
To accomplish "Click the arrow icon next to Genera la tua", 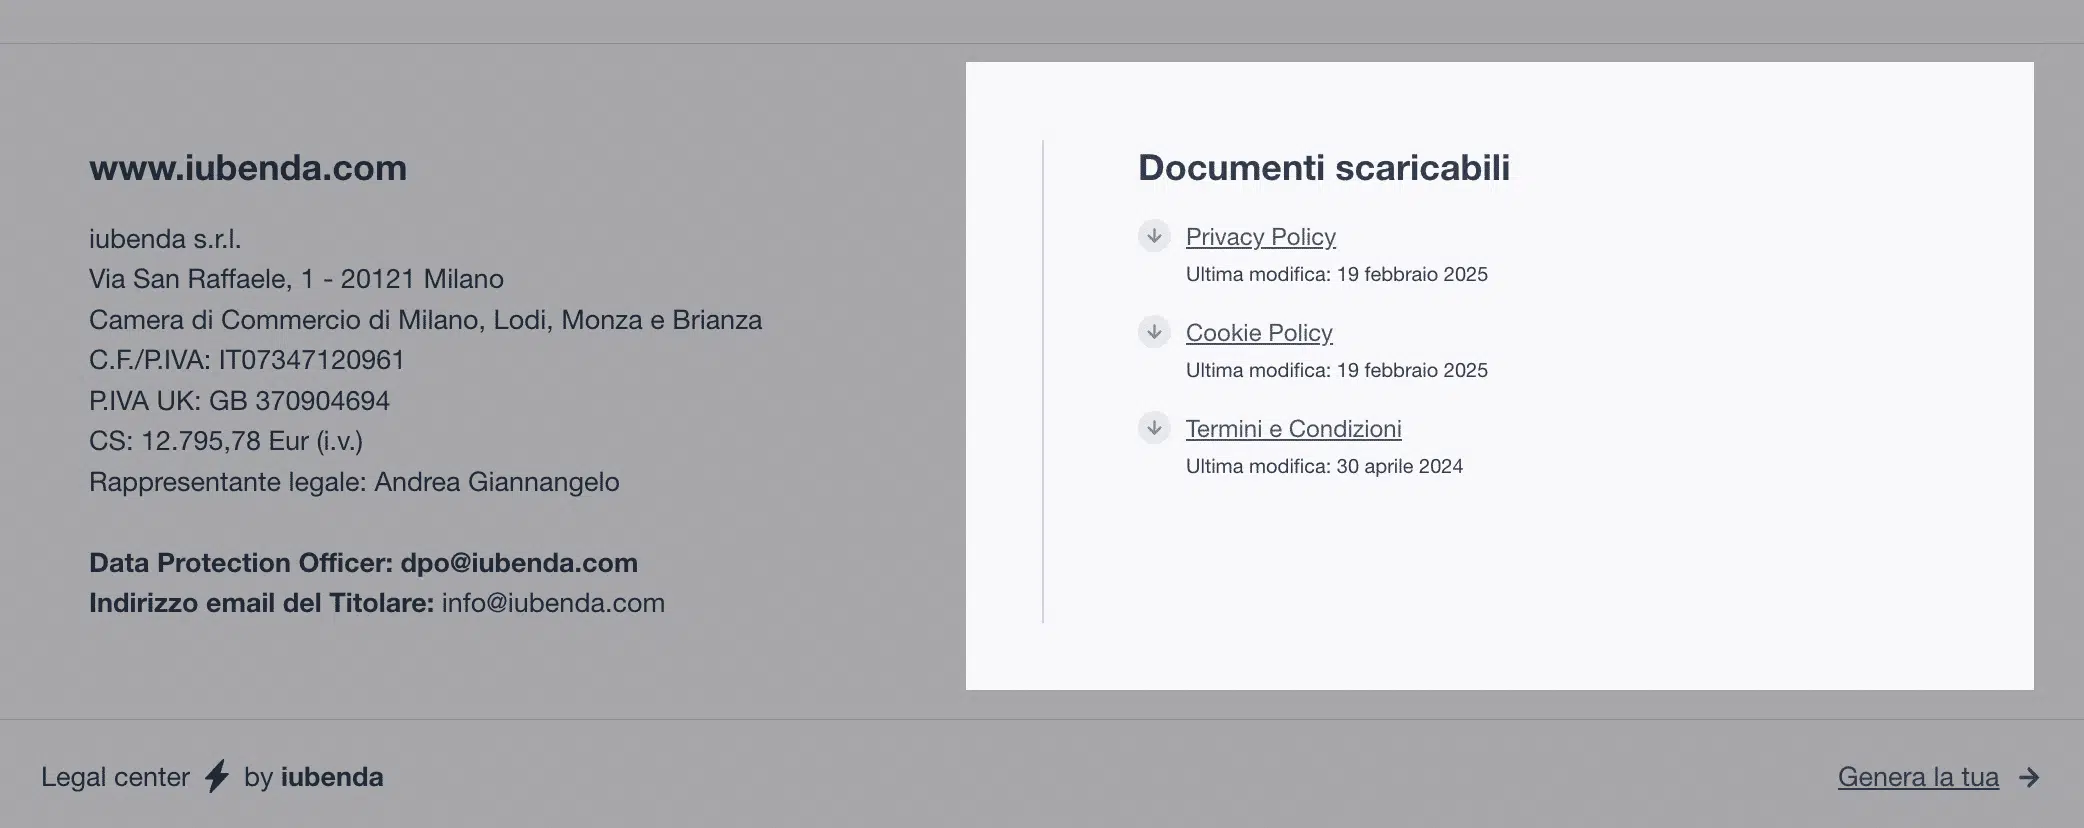I will [x=2029, y=777].
